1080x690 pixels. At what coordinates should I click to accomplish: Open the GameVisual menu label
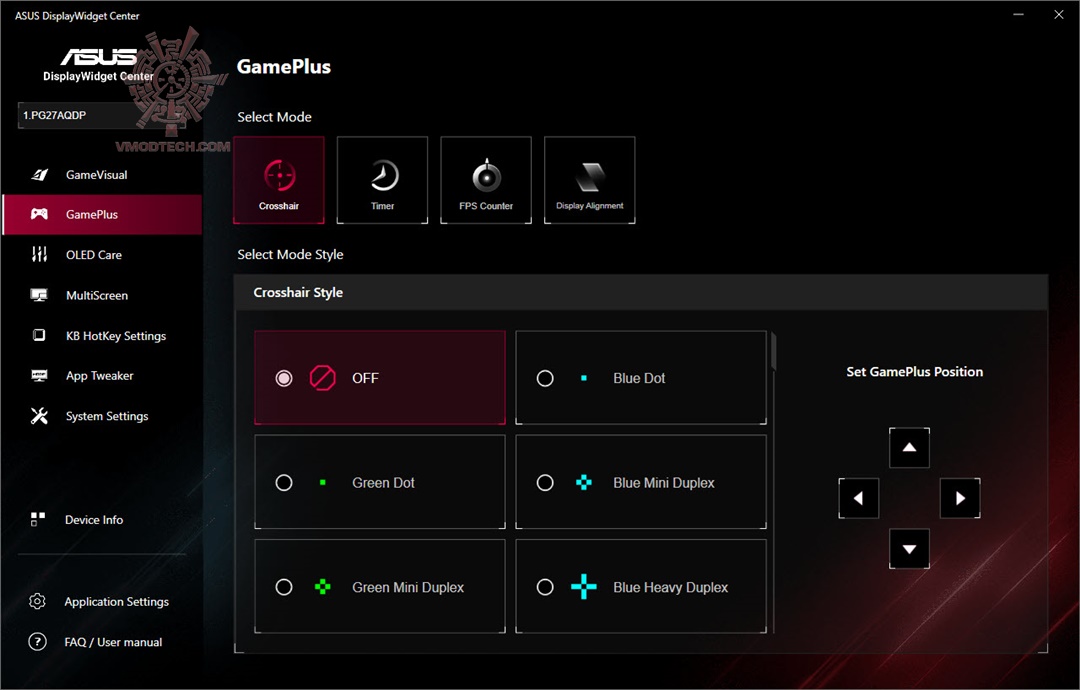(x=96, y=175)
